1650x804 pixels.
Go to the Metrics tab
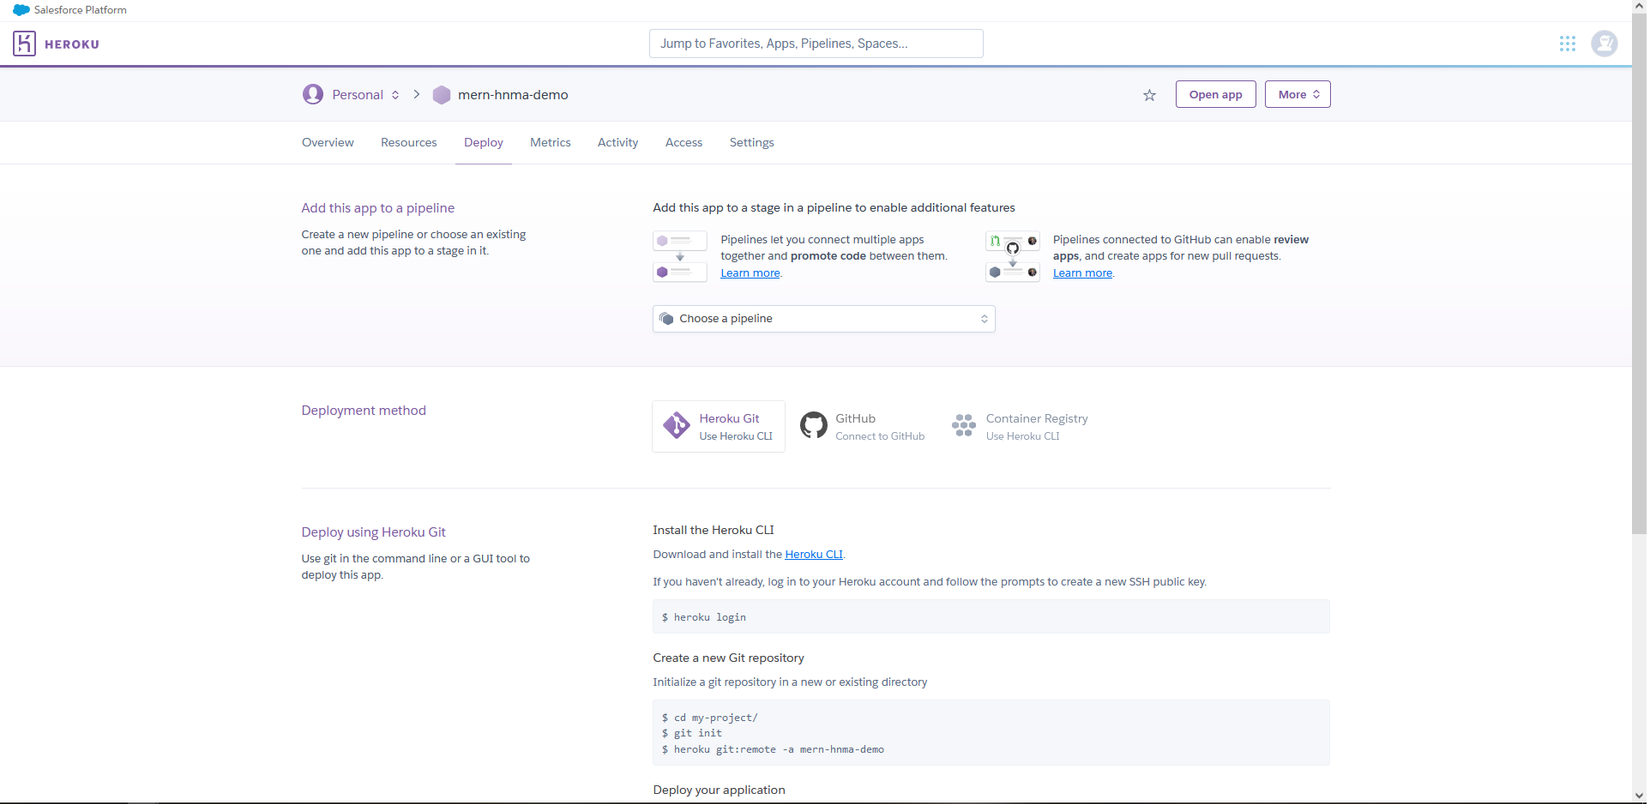click(550, 143)
